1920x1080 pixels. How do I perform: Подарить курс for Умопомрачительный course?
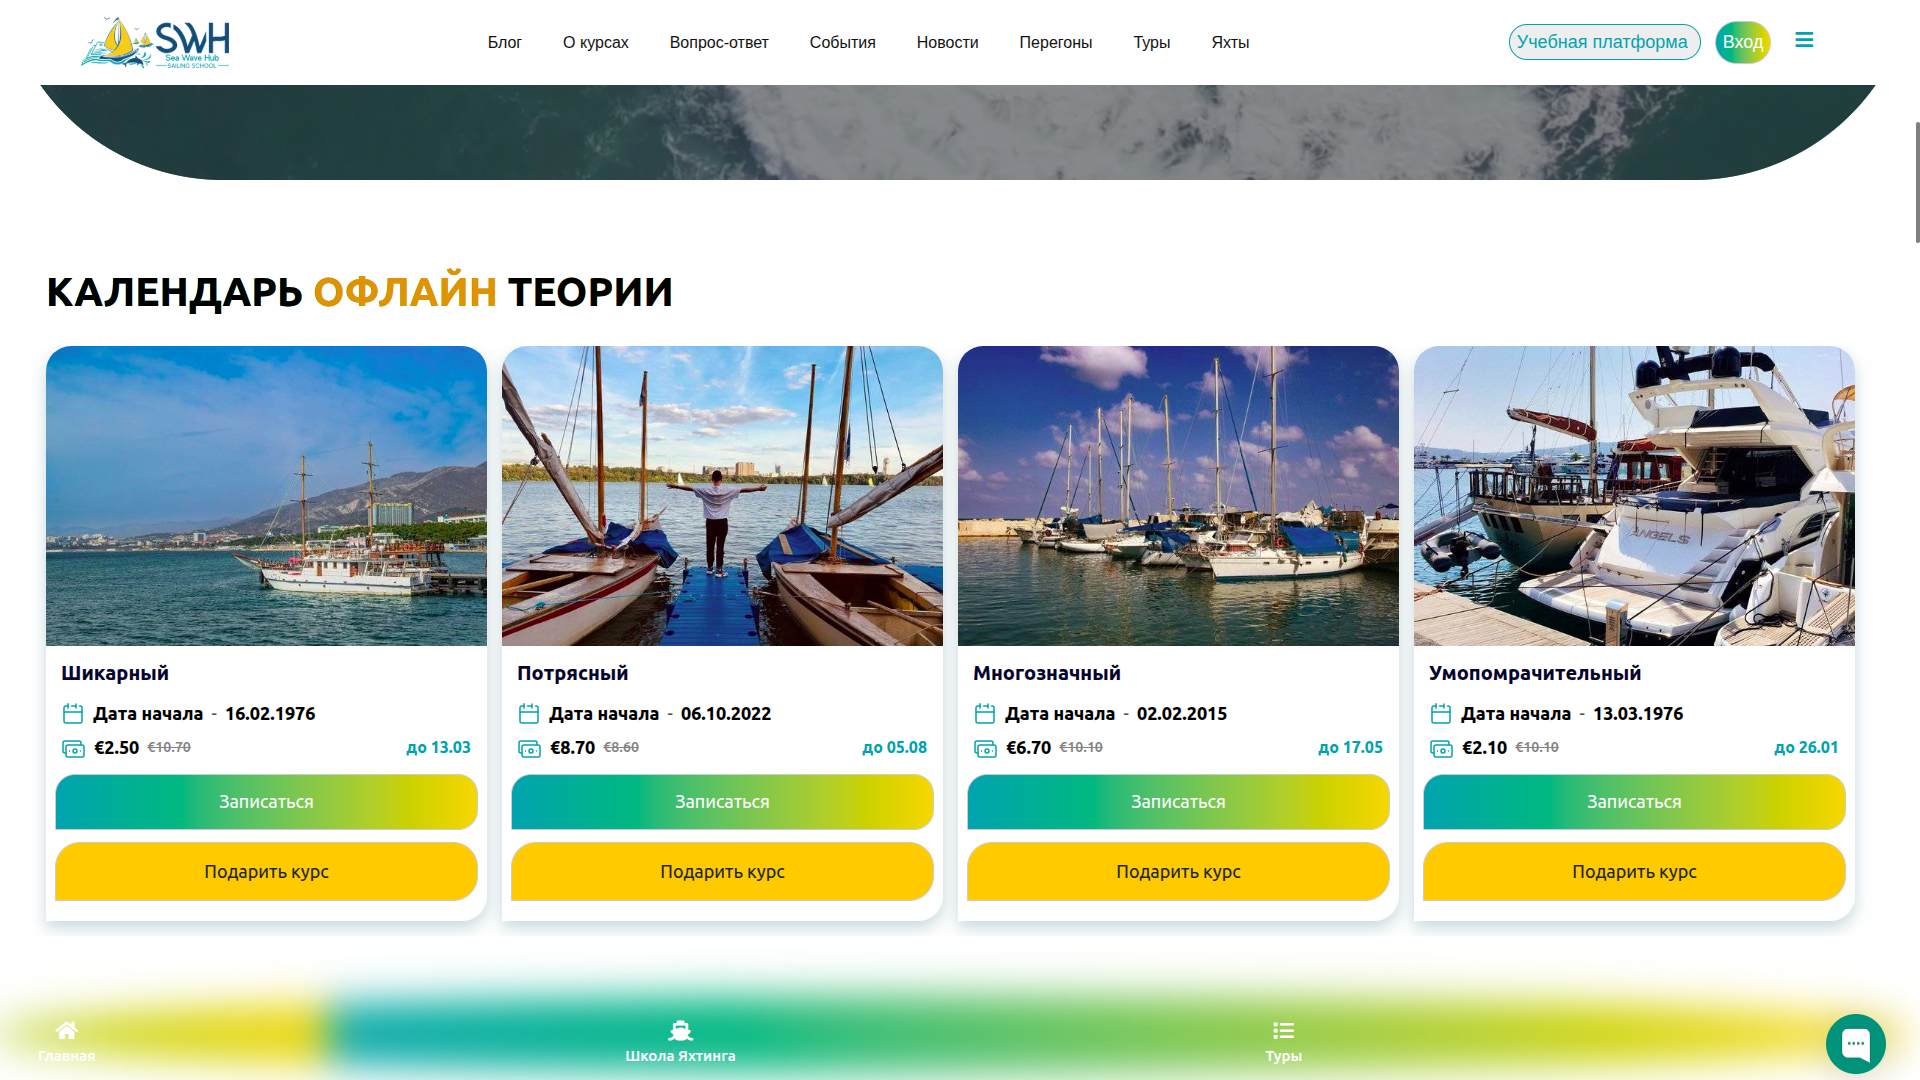pyautogui.click(x=1634, y=872)
